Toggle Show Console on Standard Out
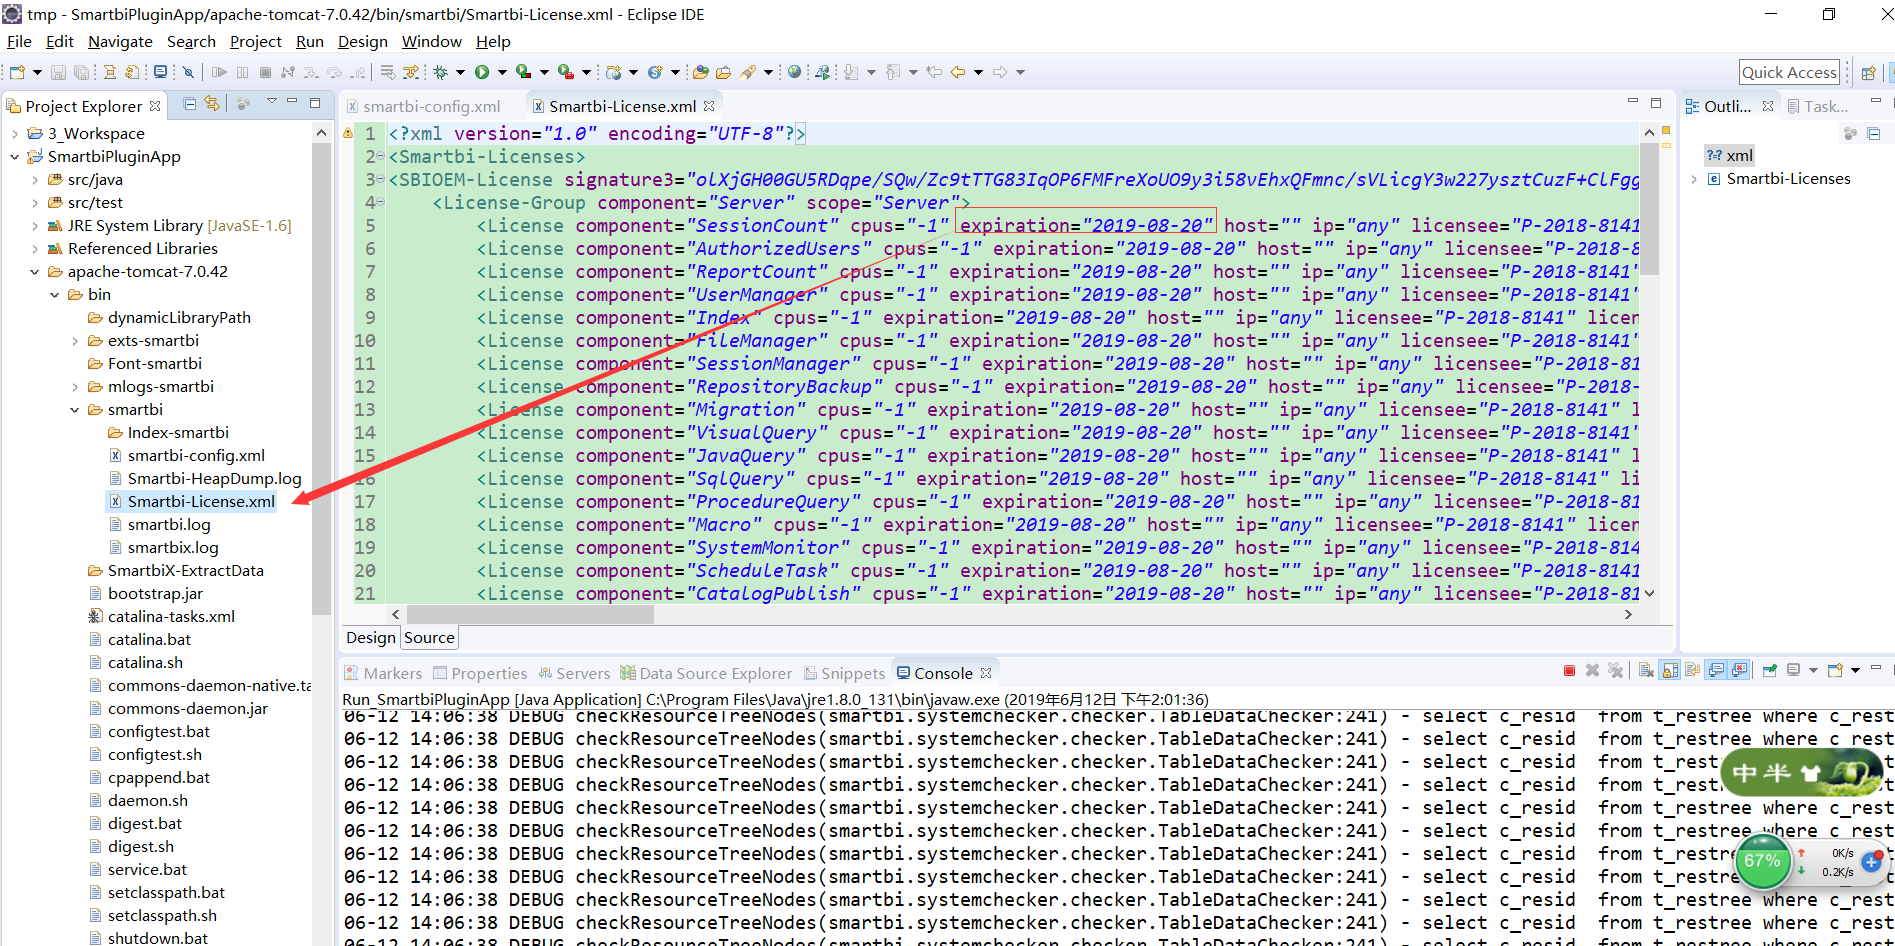Screen dimensions: 1895x946 click(x=1716, y=670)
